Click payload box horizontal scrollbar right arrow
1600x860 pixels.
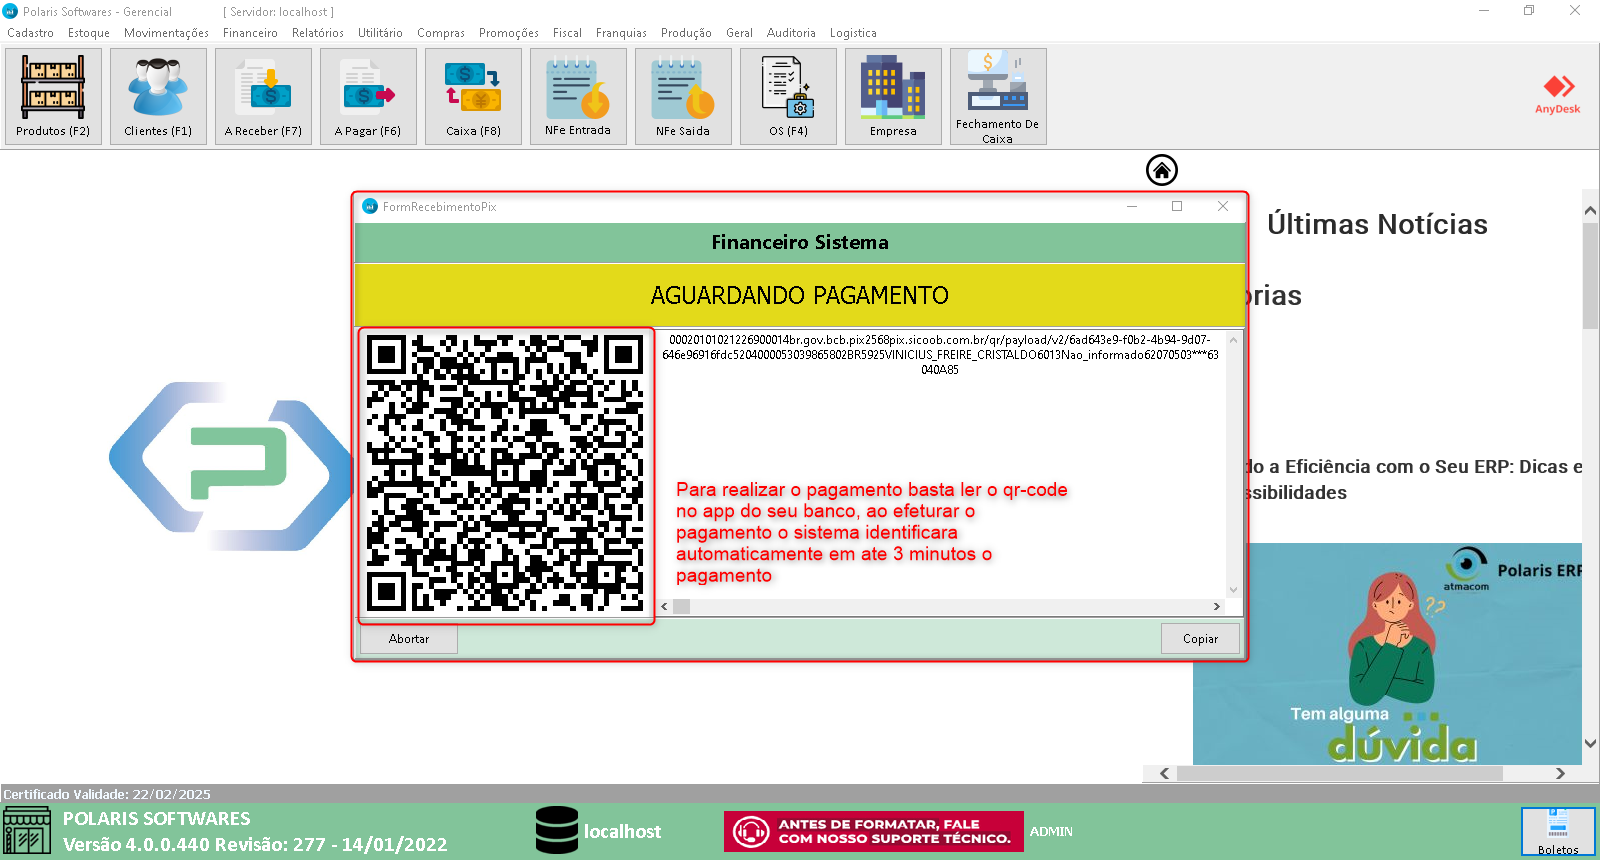coord(1217,606)
